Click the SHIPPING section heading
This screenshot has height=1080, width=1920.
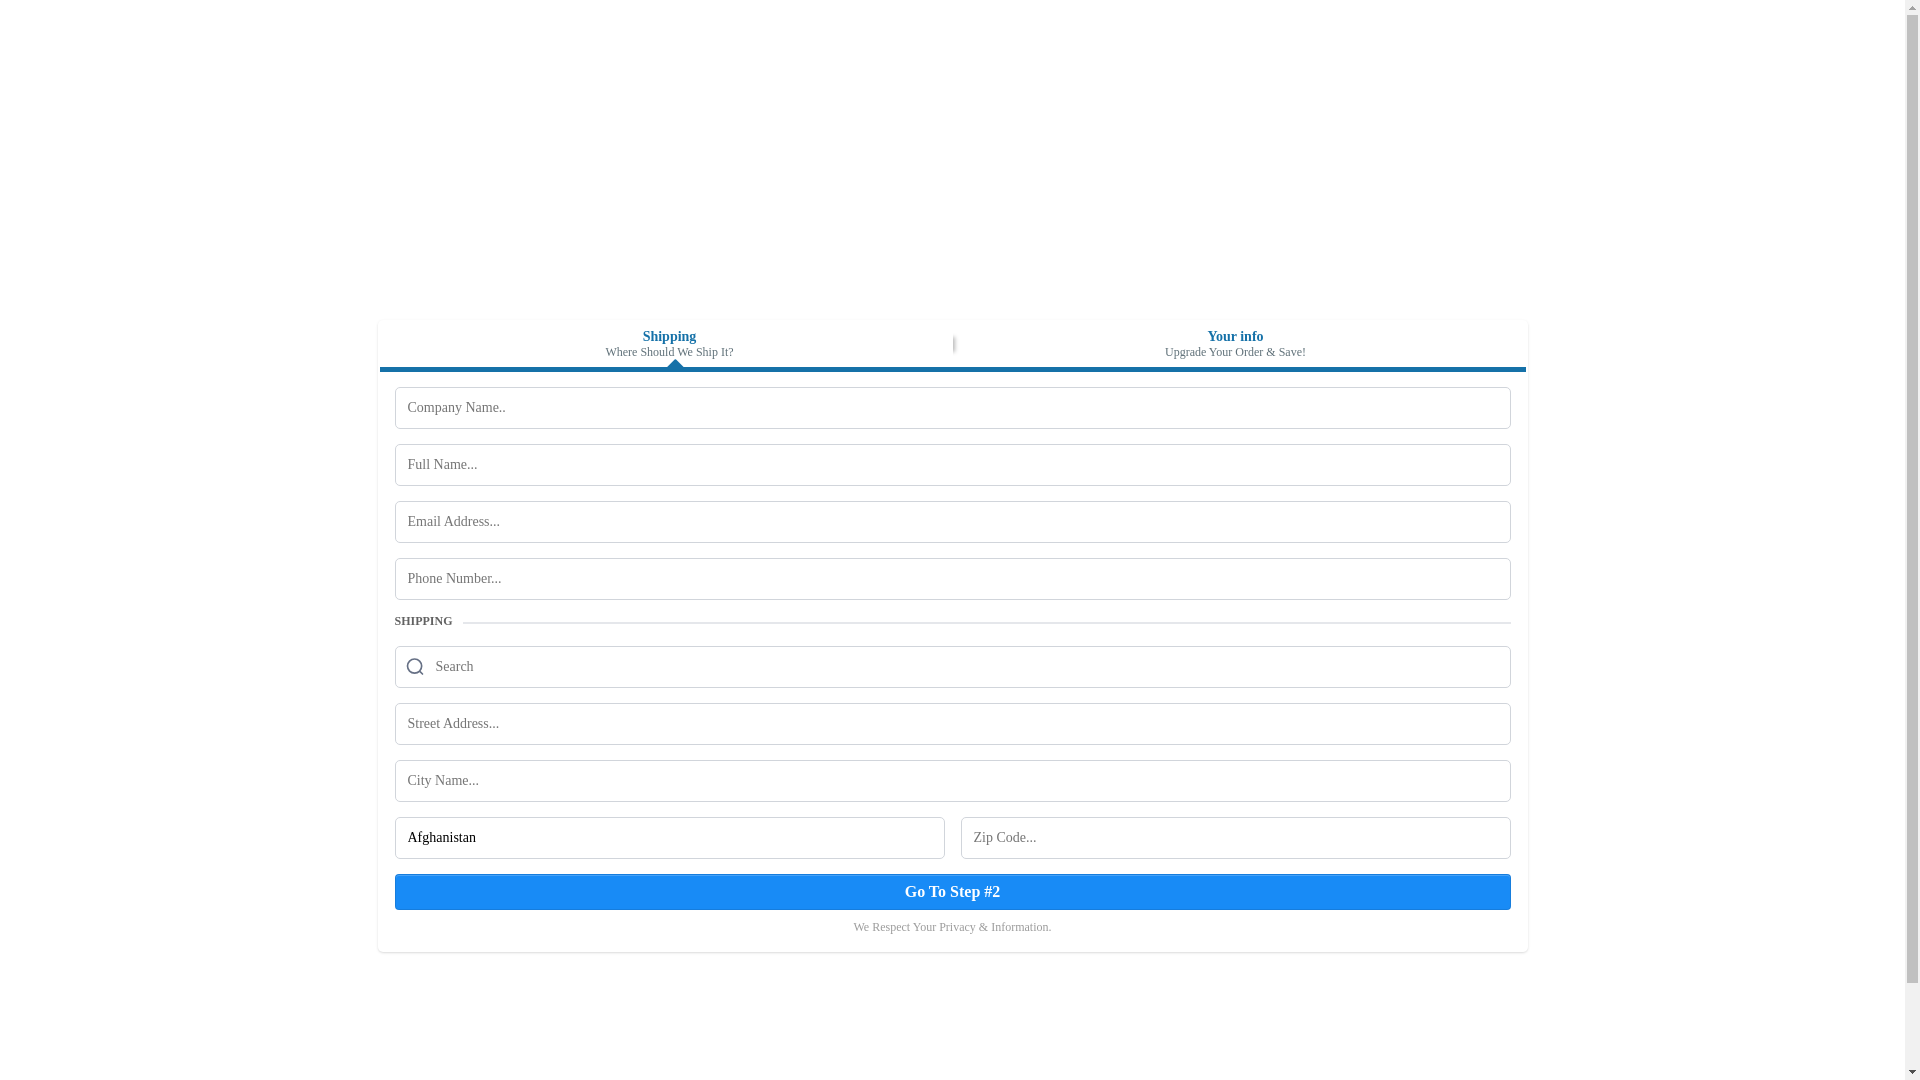(x=423, y=621)
